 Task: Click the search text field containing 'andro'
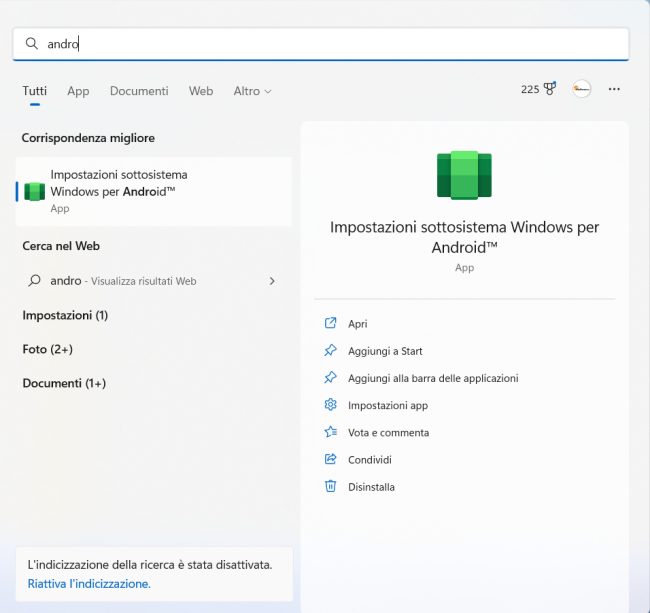click(x=321, y=44)
